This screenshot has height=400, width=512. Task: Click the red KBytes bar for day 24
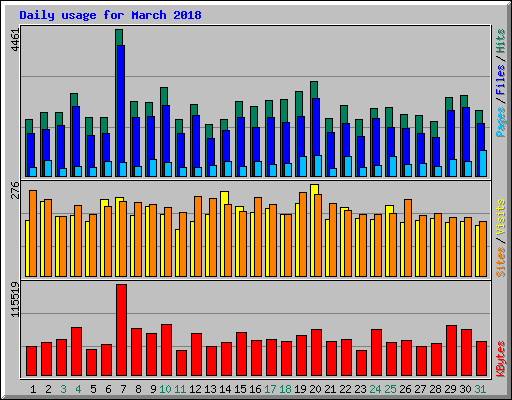pos(377,353)
